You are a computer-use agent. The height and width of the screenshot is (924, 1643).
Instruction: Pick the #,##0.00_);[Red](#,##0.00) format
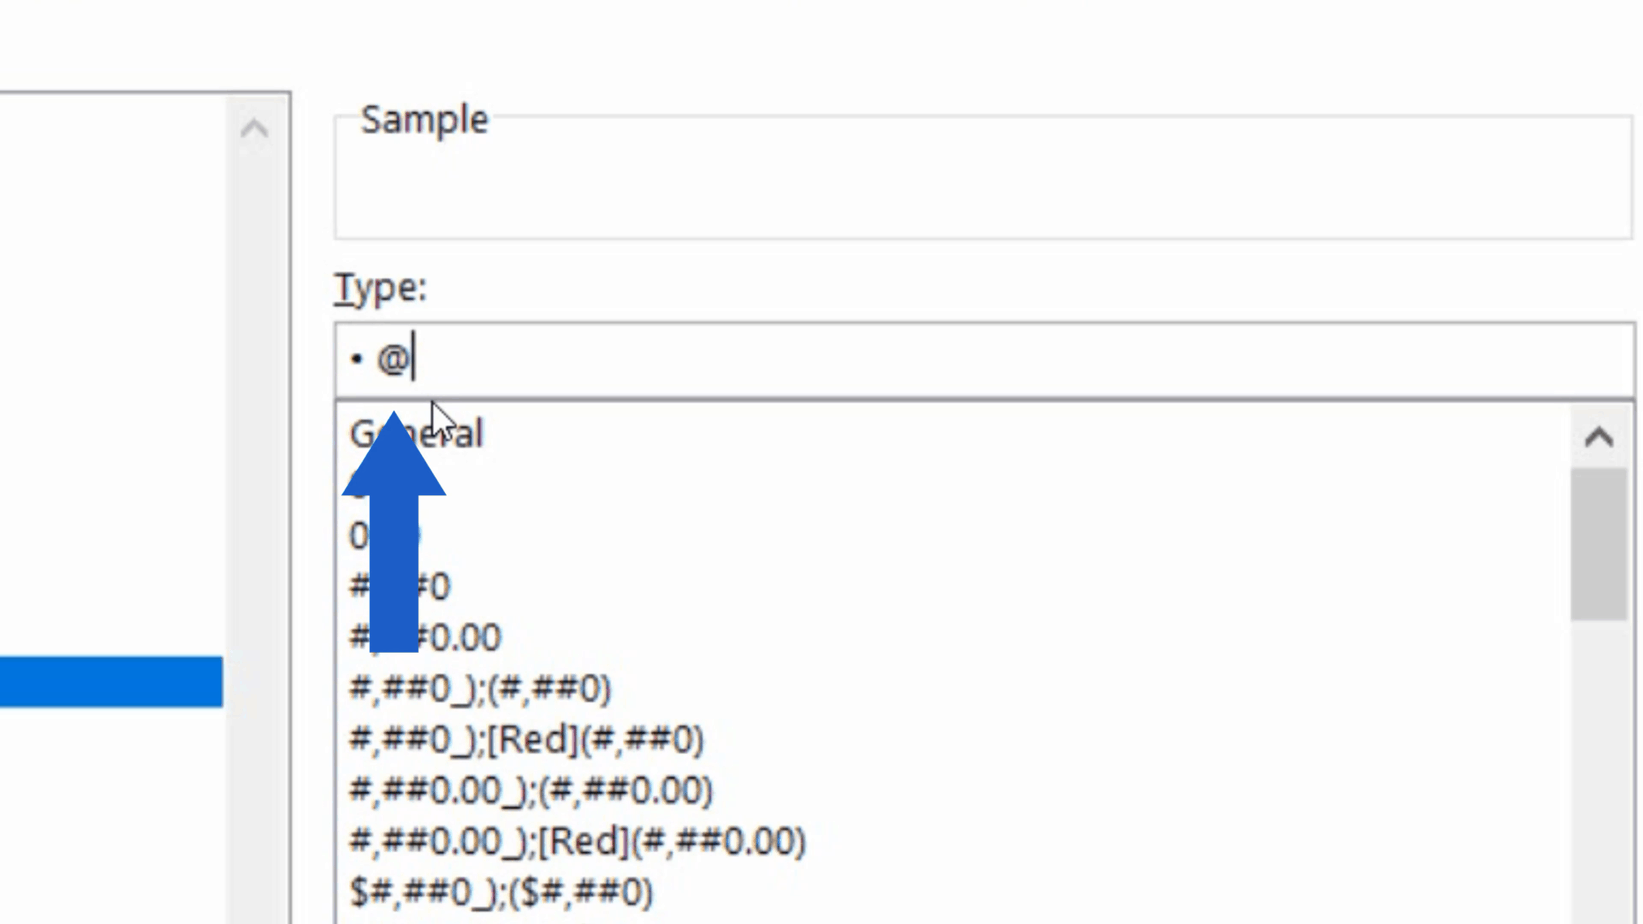point(575,841)
